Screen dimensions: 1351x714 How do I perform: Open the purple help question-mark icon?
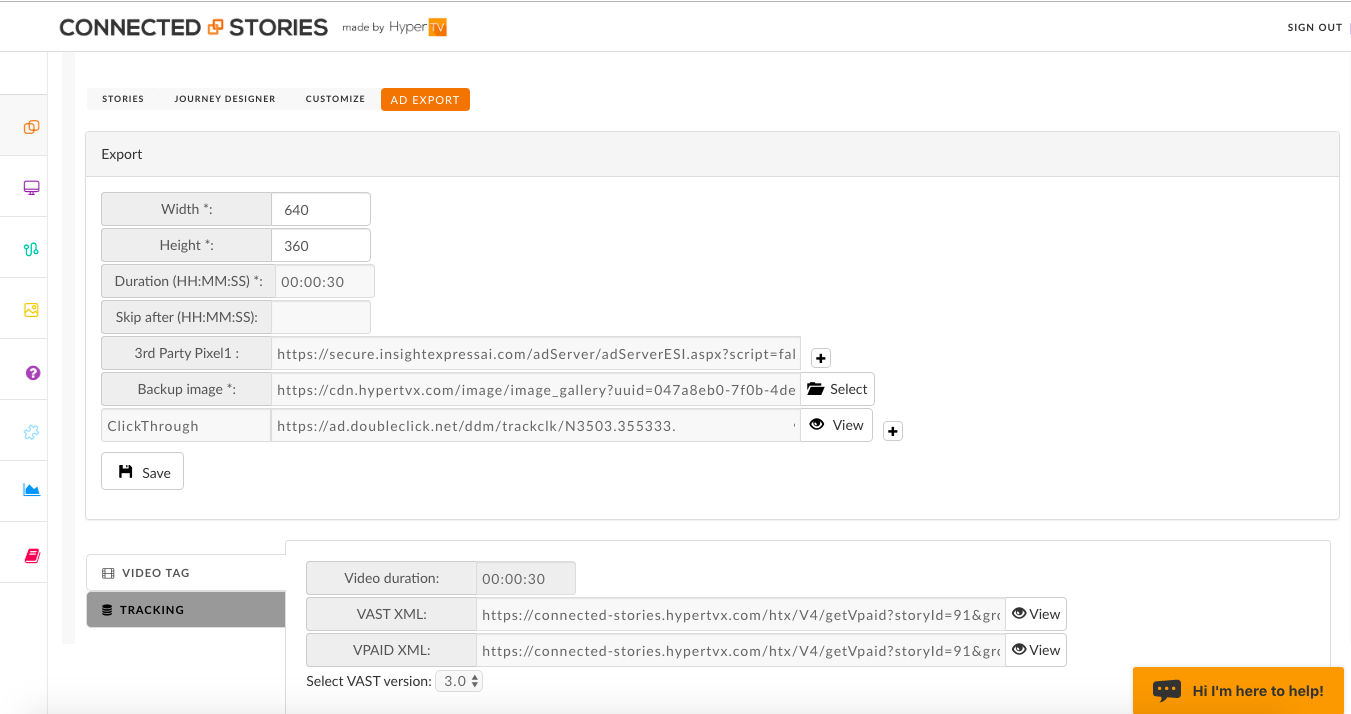tap(32, 372)
